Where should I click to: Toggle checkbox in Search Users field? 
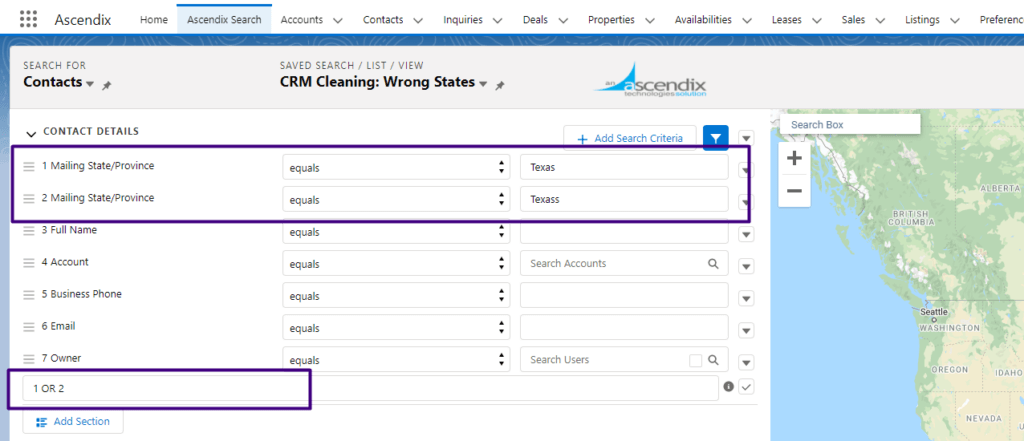[695, 360]
